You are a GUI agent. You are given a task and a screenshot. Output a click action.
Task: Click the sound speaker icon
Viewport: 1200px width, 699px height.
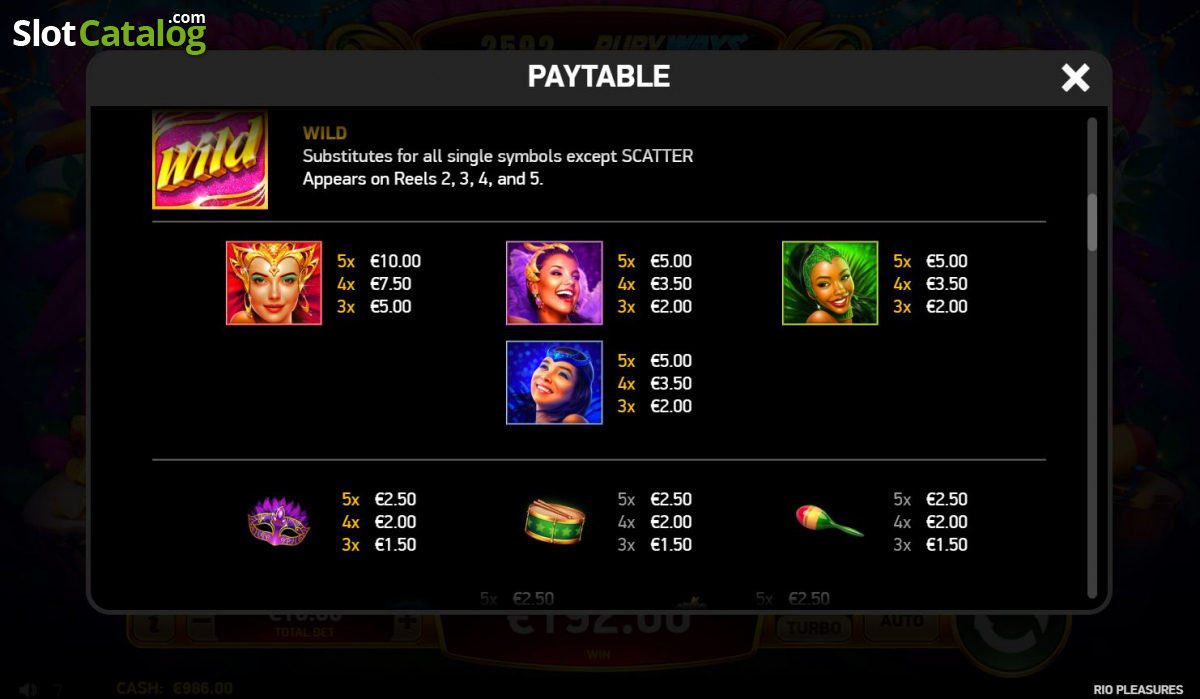(x=29, y=689)
